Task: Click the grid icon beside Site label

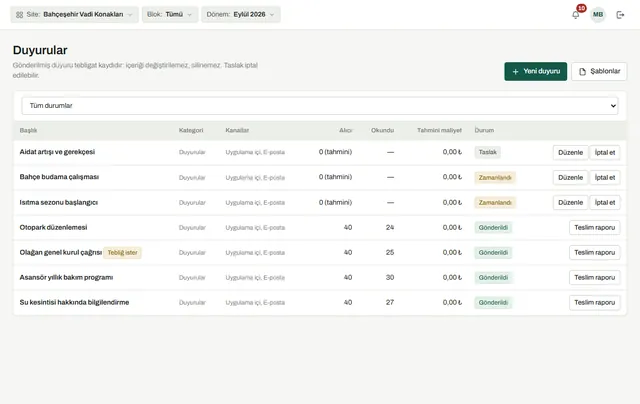Action: tap(19, 15)
